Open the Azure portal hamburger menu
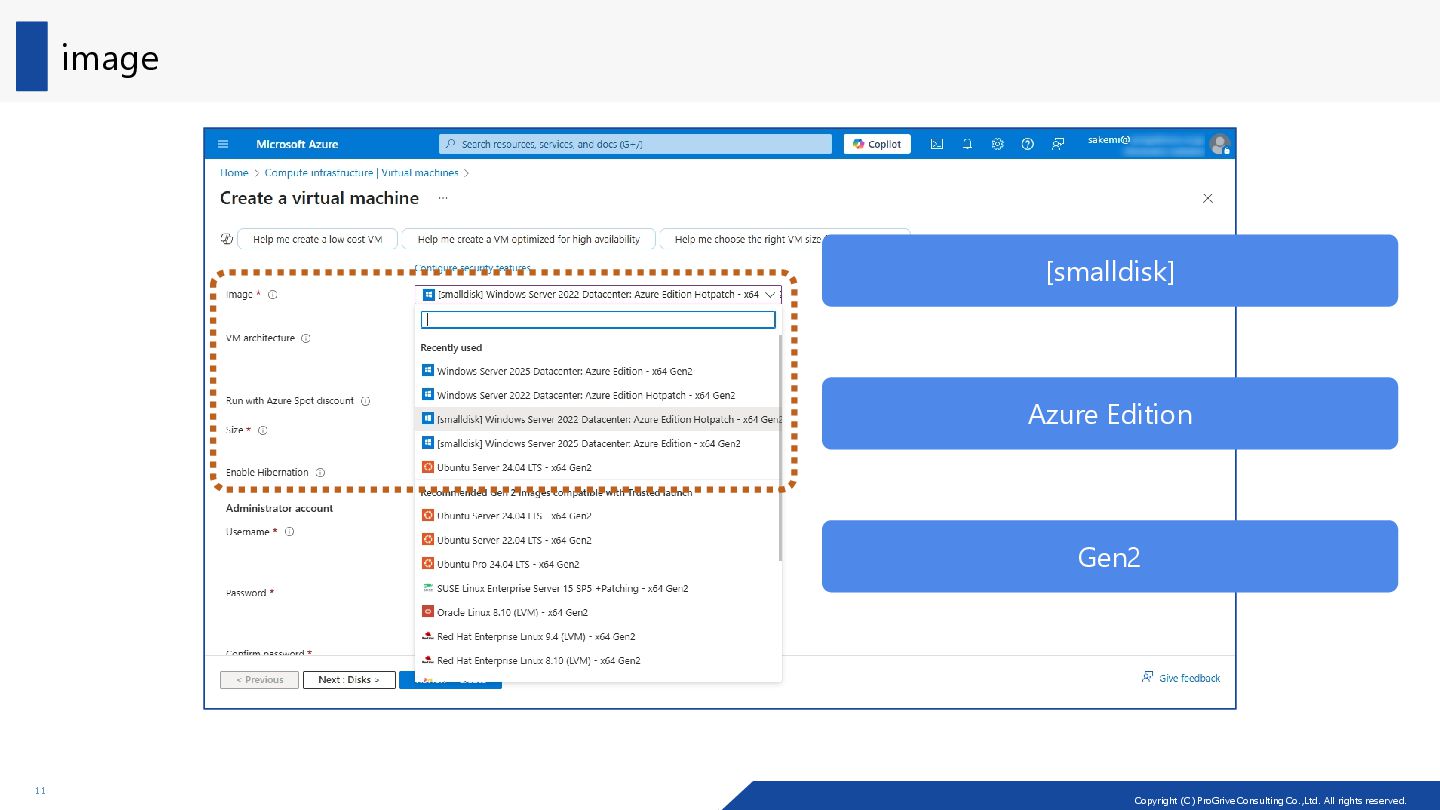The width and height of the screenshot is (1440, 810). pyautogui.click(x=223, y=144)
